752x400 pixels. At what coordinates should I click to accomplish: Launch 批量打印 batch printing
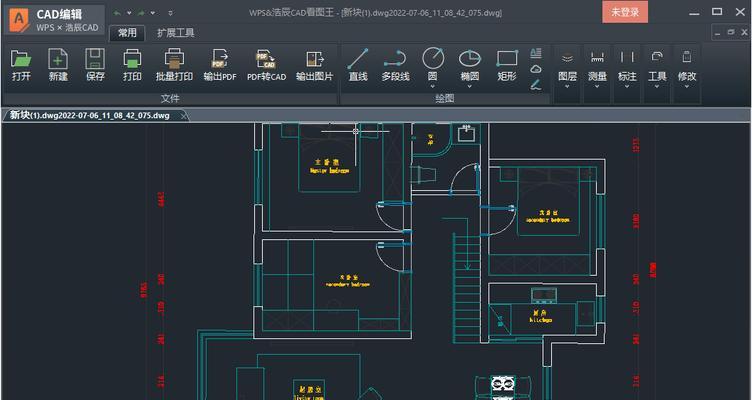(x=175, y=65)
